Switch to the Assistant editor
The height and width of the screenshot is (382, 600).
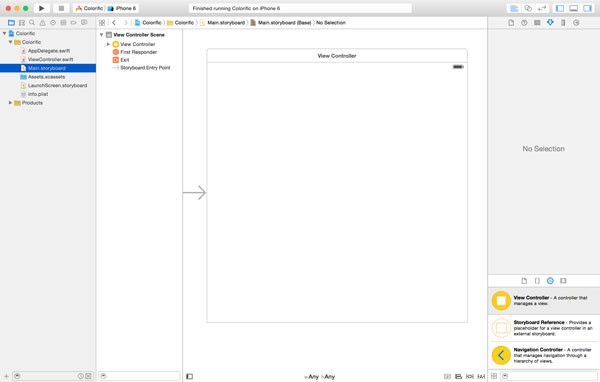[x=528, y=8]
